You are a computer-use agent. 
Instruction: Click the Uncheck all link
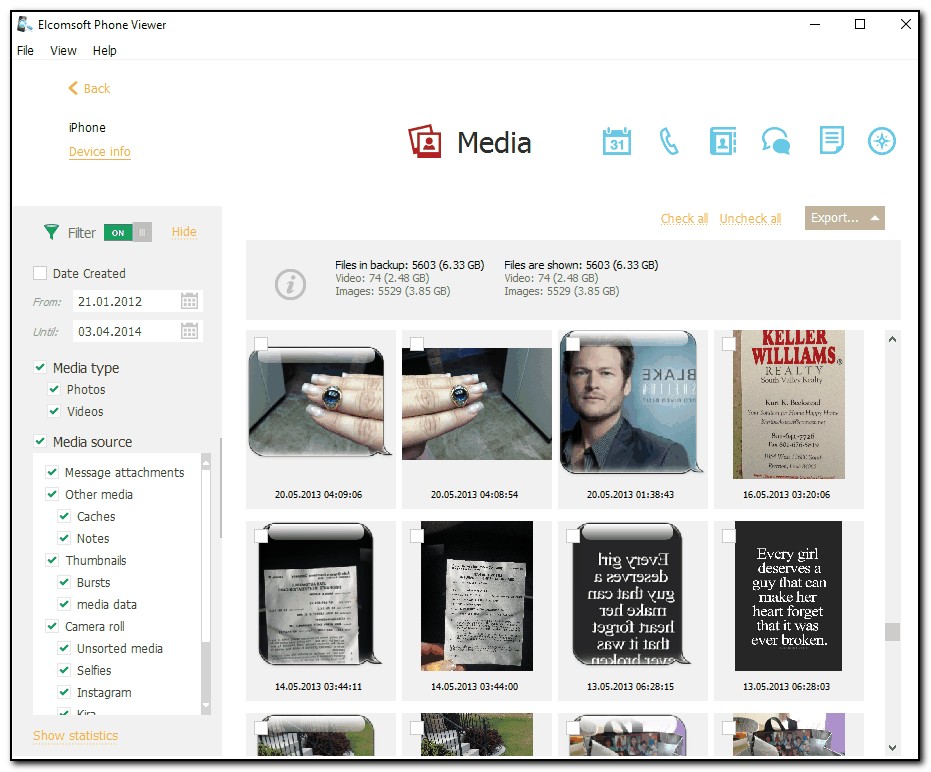pos(750,219)
